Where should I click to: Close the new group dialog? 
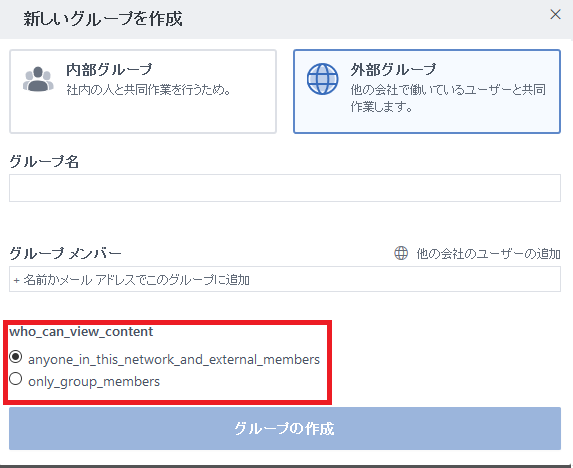pyautogui.click(x=555, y=15)
